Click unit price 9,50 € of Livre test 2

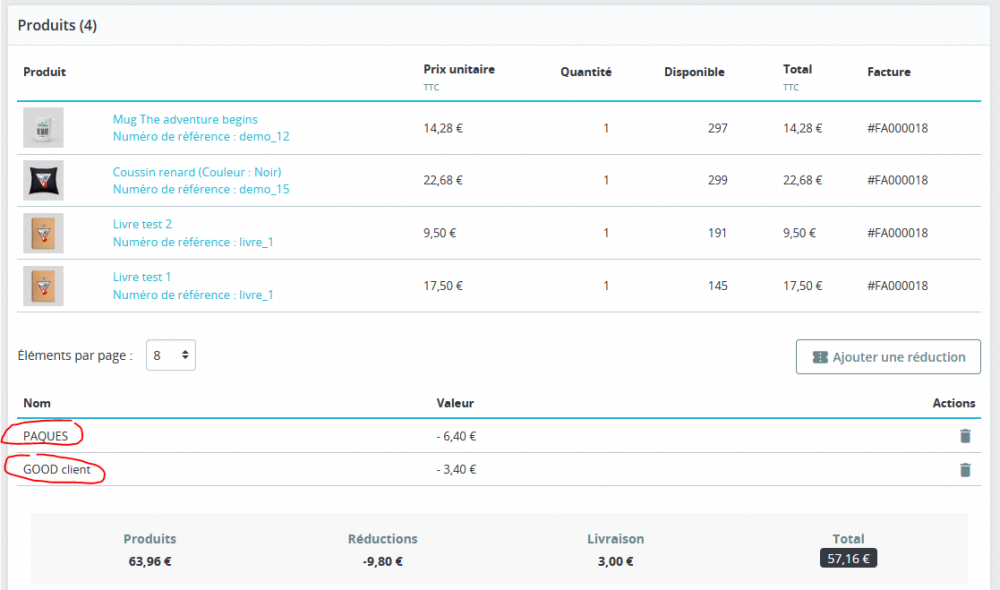point(440,233)
